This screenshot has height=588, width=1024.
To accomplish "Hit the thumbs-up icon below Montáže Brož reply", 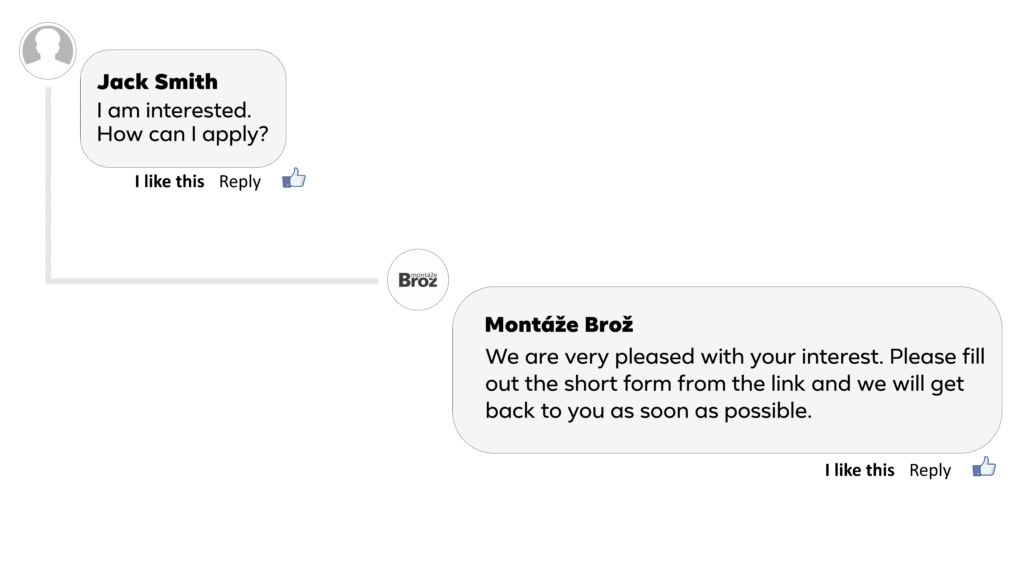I will coord(984,467).
